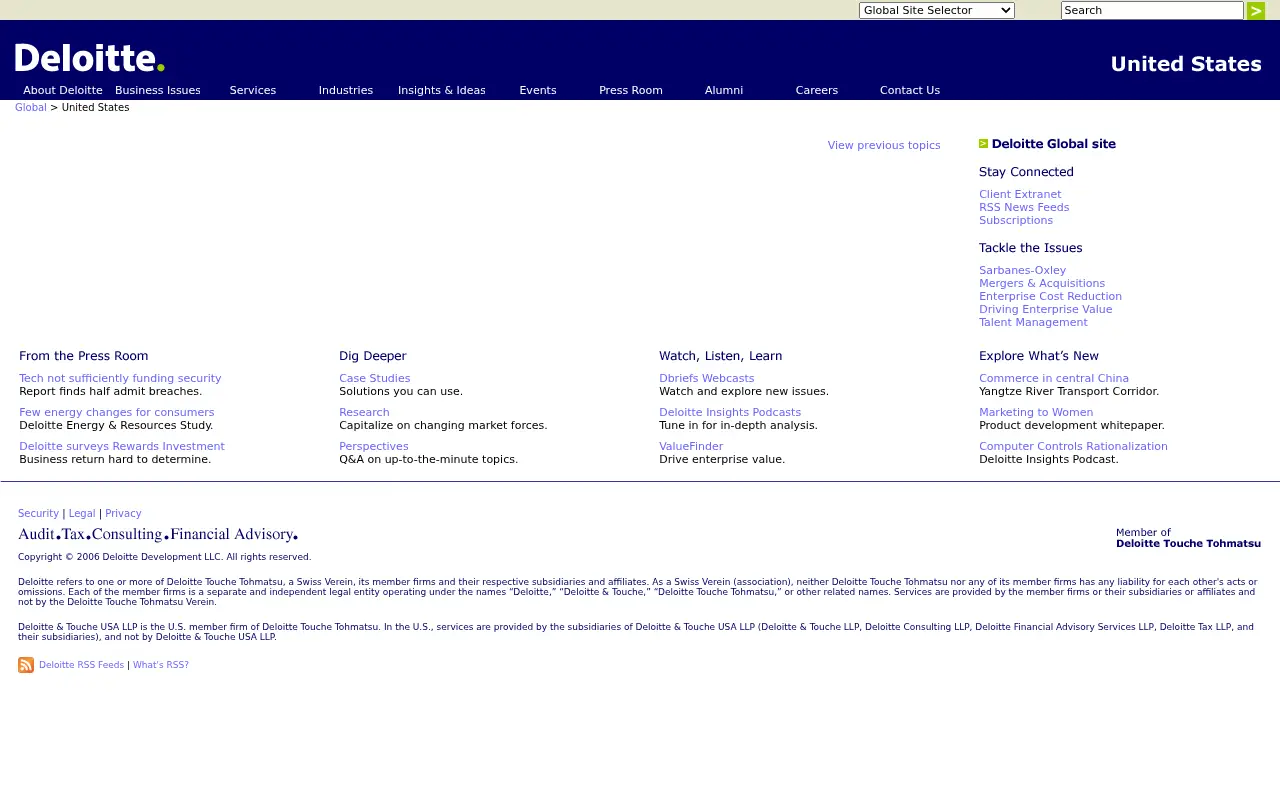Open Deloitte Insights Podcasts link
This screenshot has width=1280, height=800.
(x=730, y=413)
